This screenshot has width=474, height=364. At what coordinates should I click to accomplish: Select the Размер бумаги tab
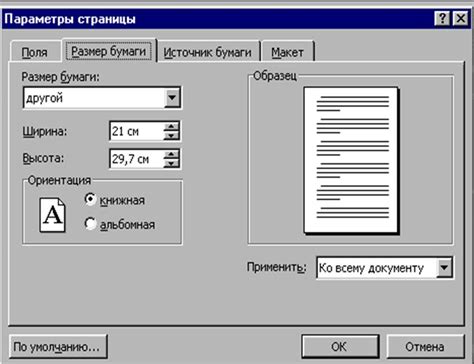tap(109, 51)
